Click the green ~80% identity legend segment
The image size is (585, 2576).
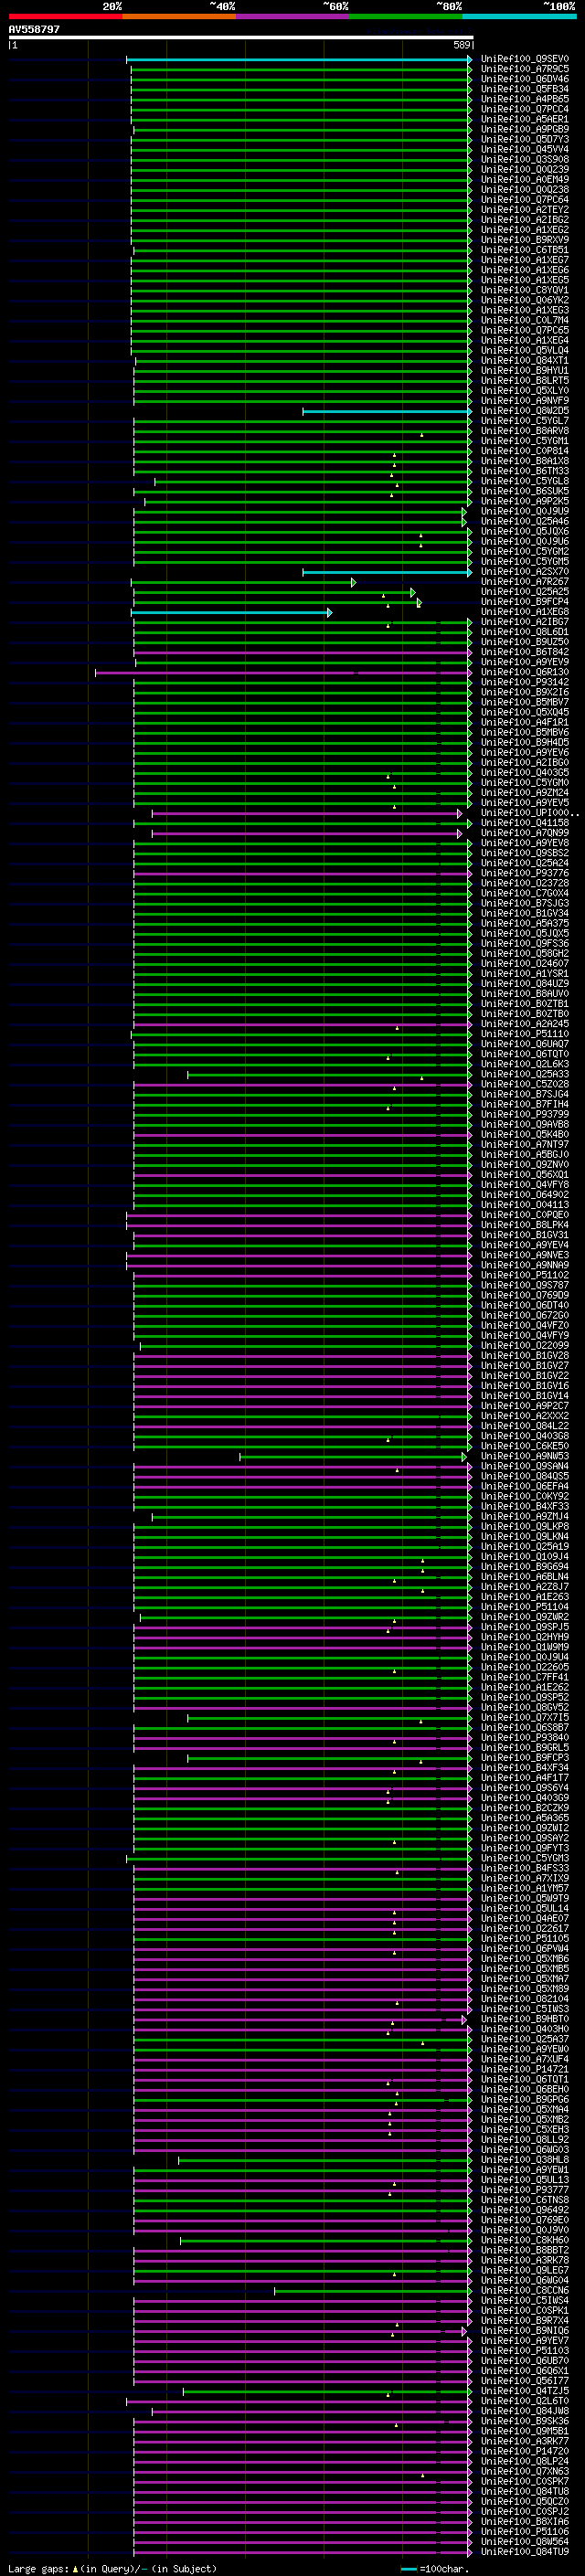click(406, 16)
